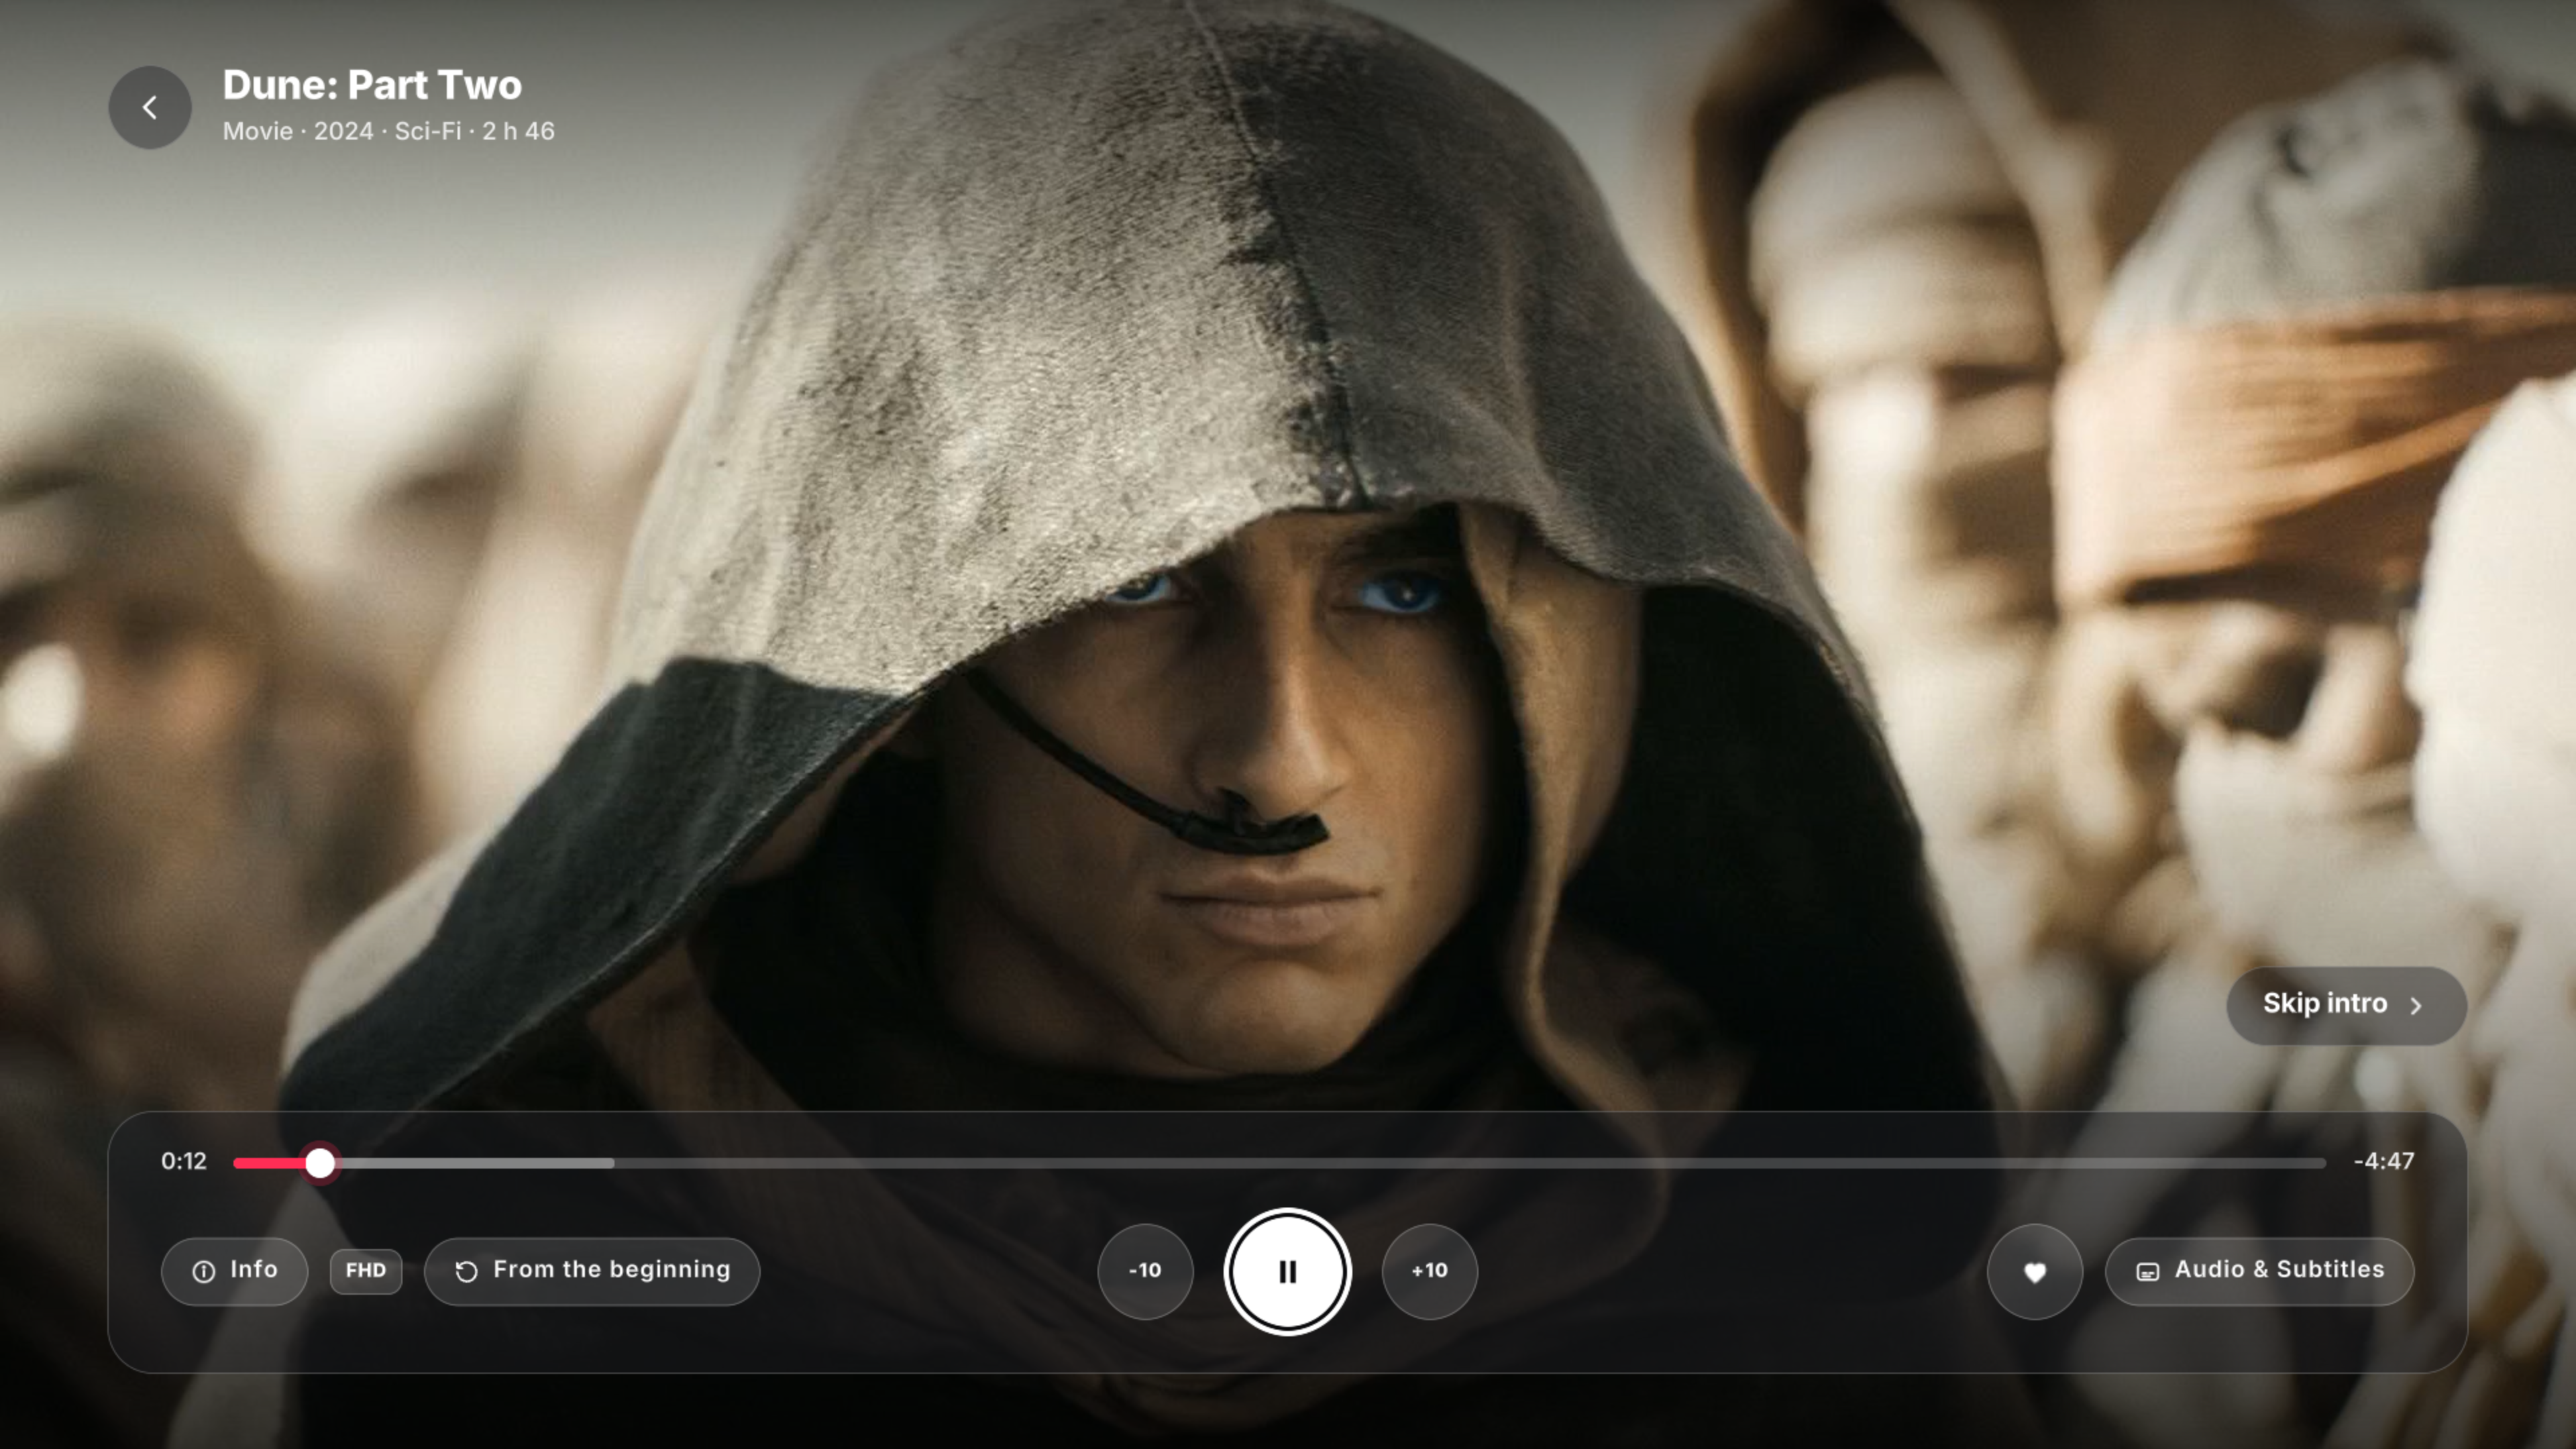Click the Dune: Part Two title

[372, 85]
